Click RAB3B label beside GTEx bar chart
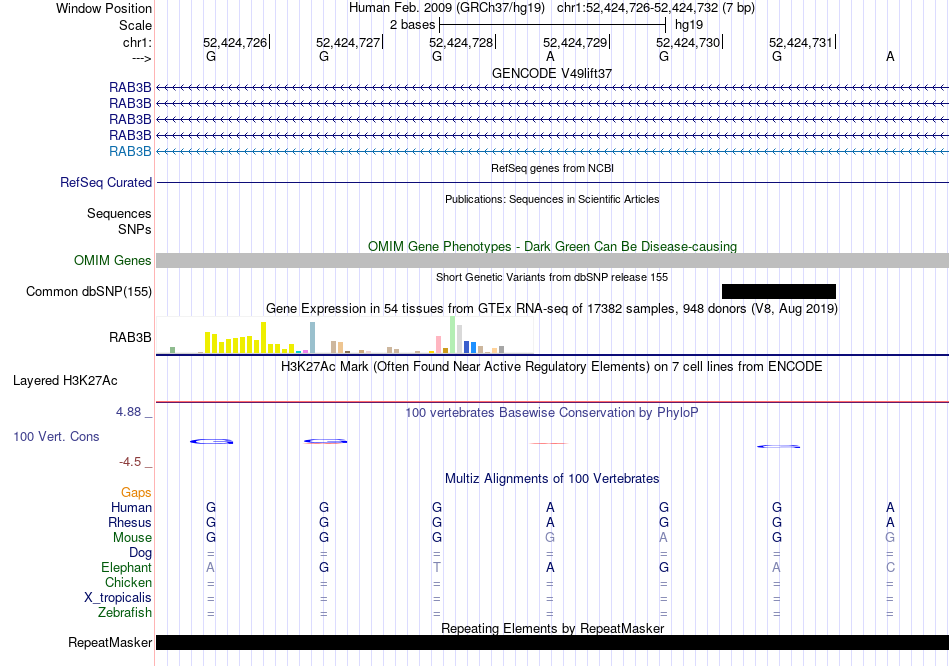This screenshot has width=950, height=666. coord(130,338)
